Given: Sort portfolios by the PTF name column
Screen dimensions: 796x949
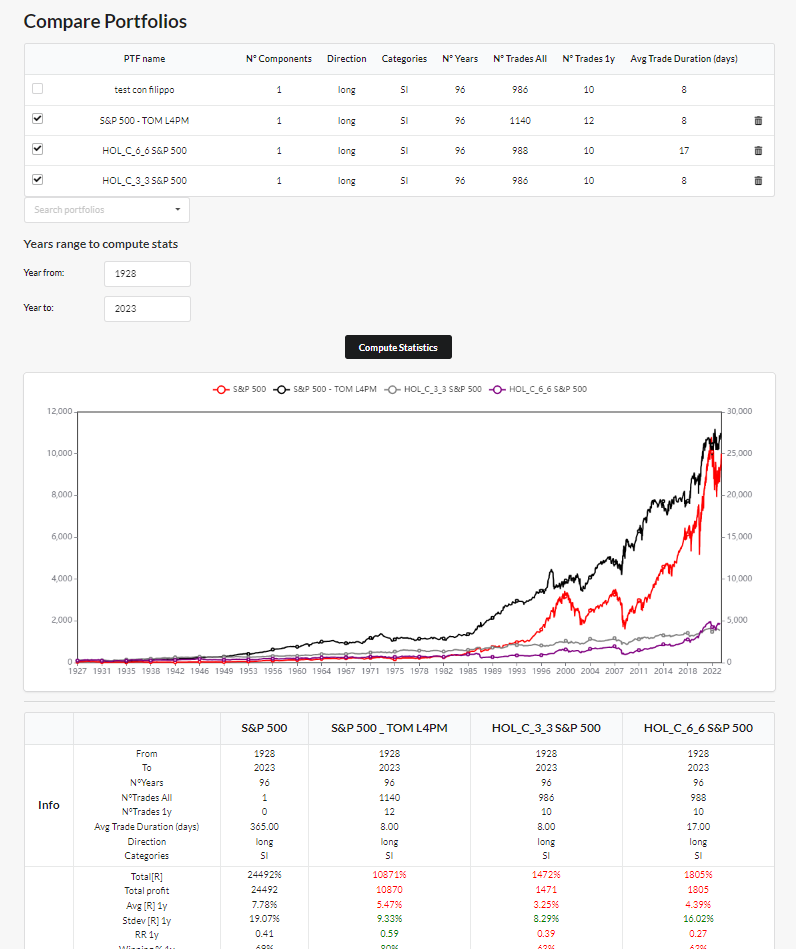Looking at the screenshot, I should point(144,58).
